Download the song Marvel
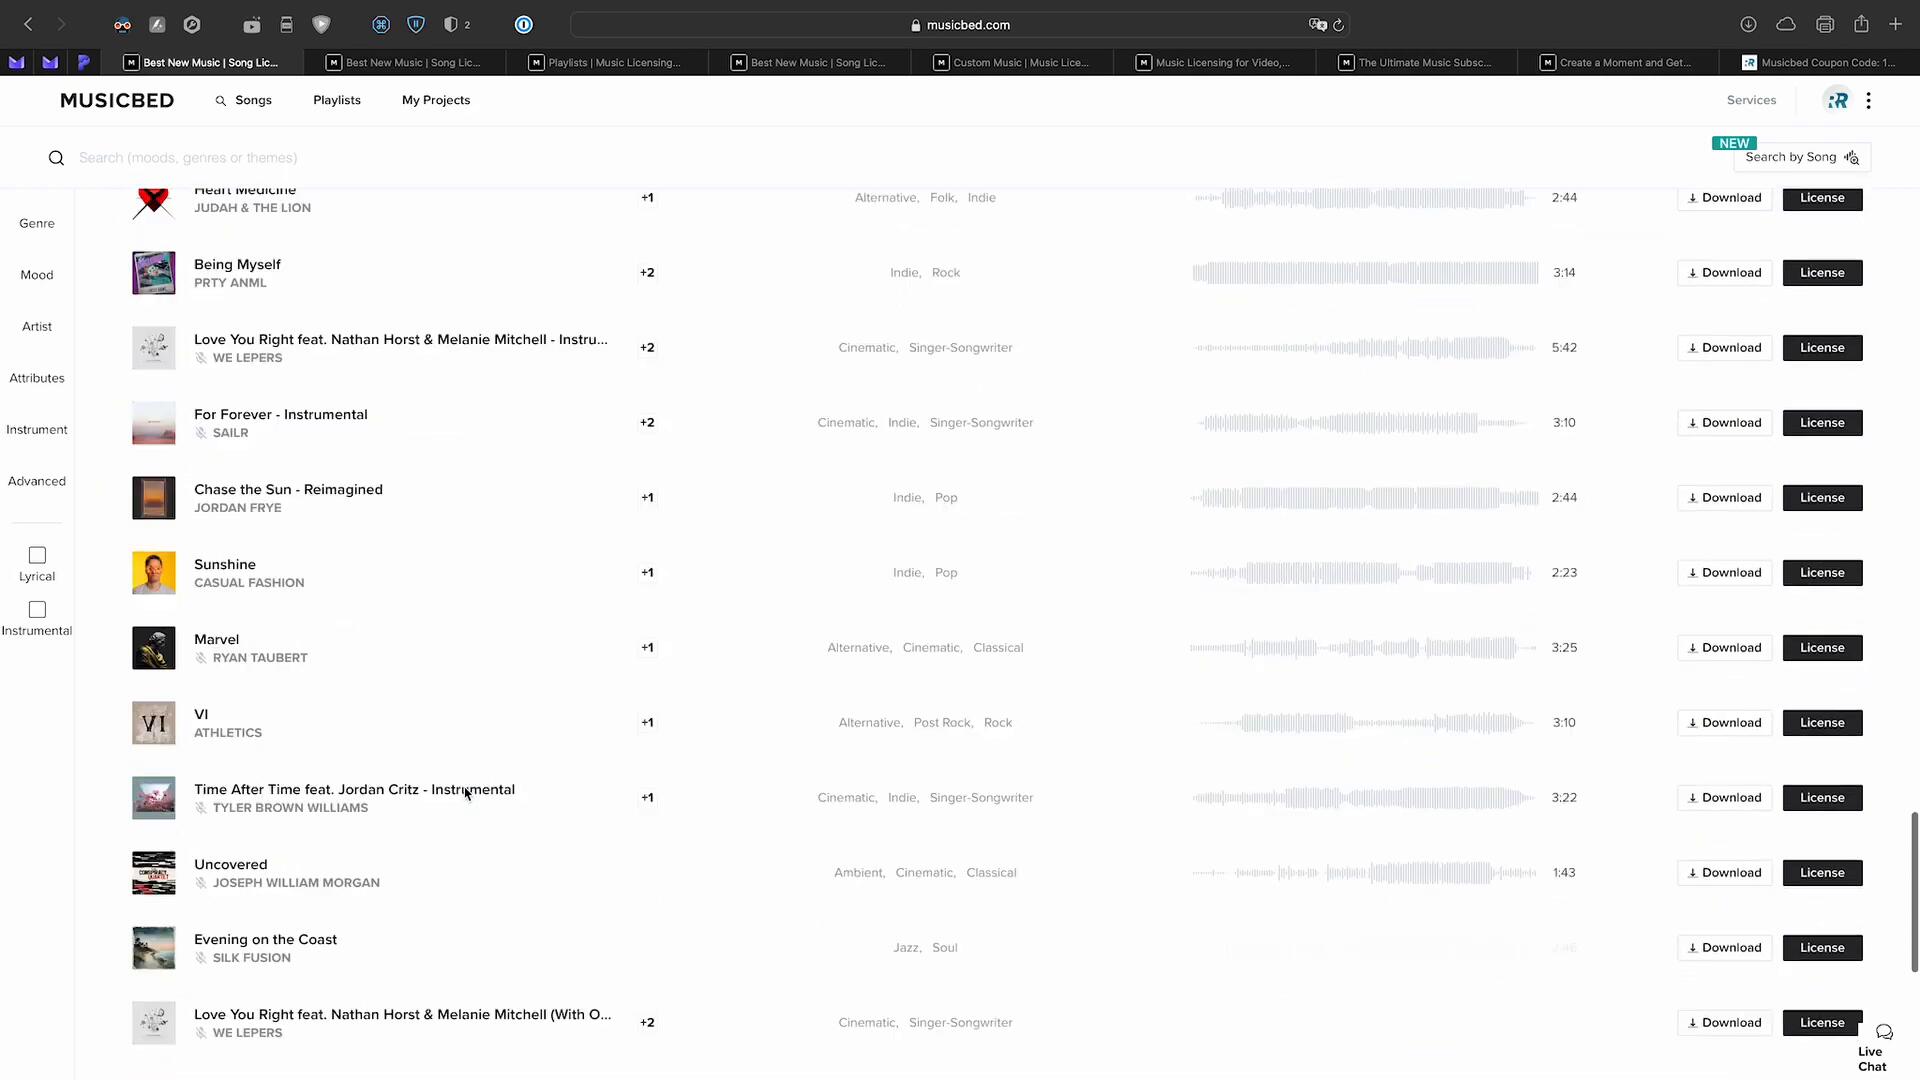 (1724, 648)
